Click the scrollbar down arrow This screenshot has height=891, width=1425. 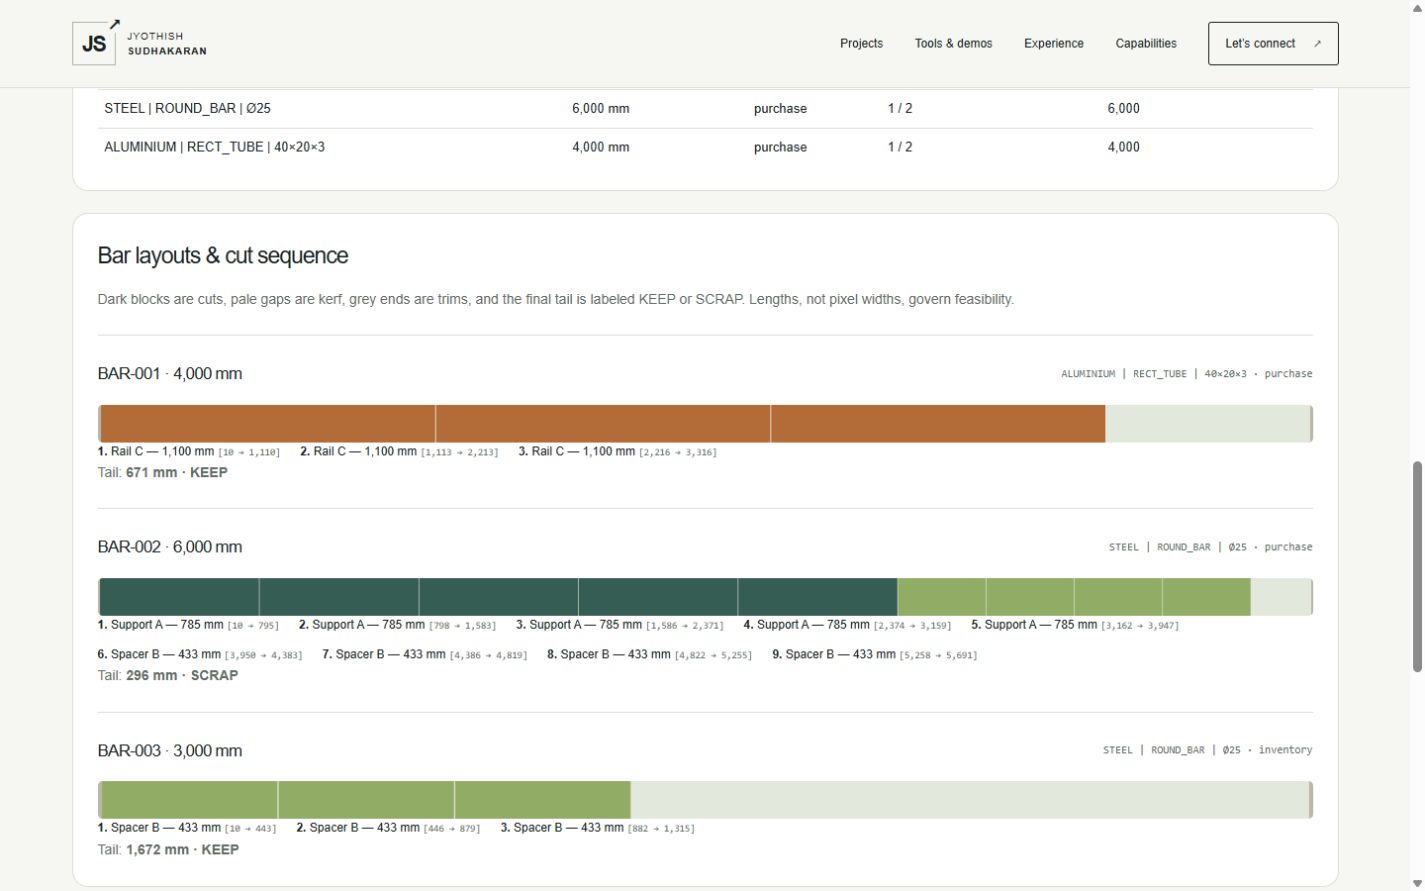[1416, 883]
